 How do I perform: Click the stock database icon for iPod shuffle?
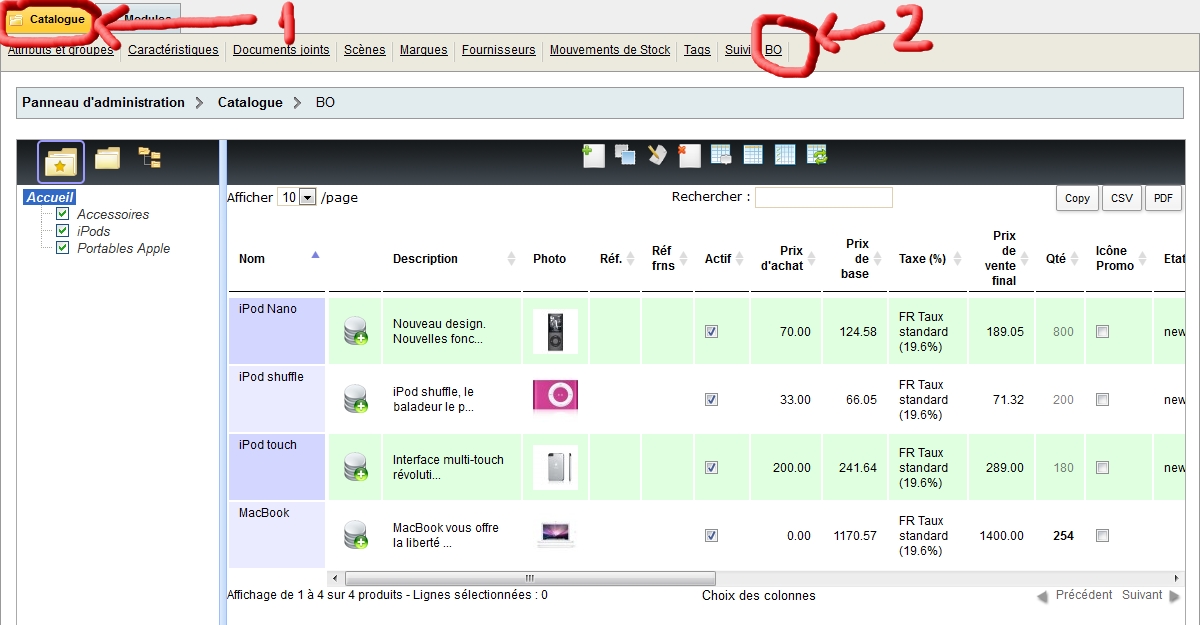355,399
